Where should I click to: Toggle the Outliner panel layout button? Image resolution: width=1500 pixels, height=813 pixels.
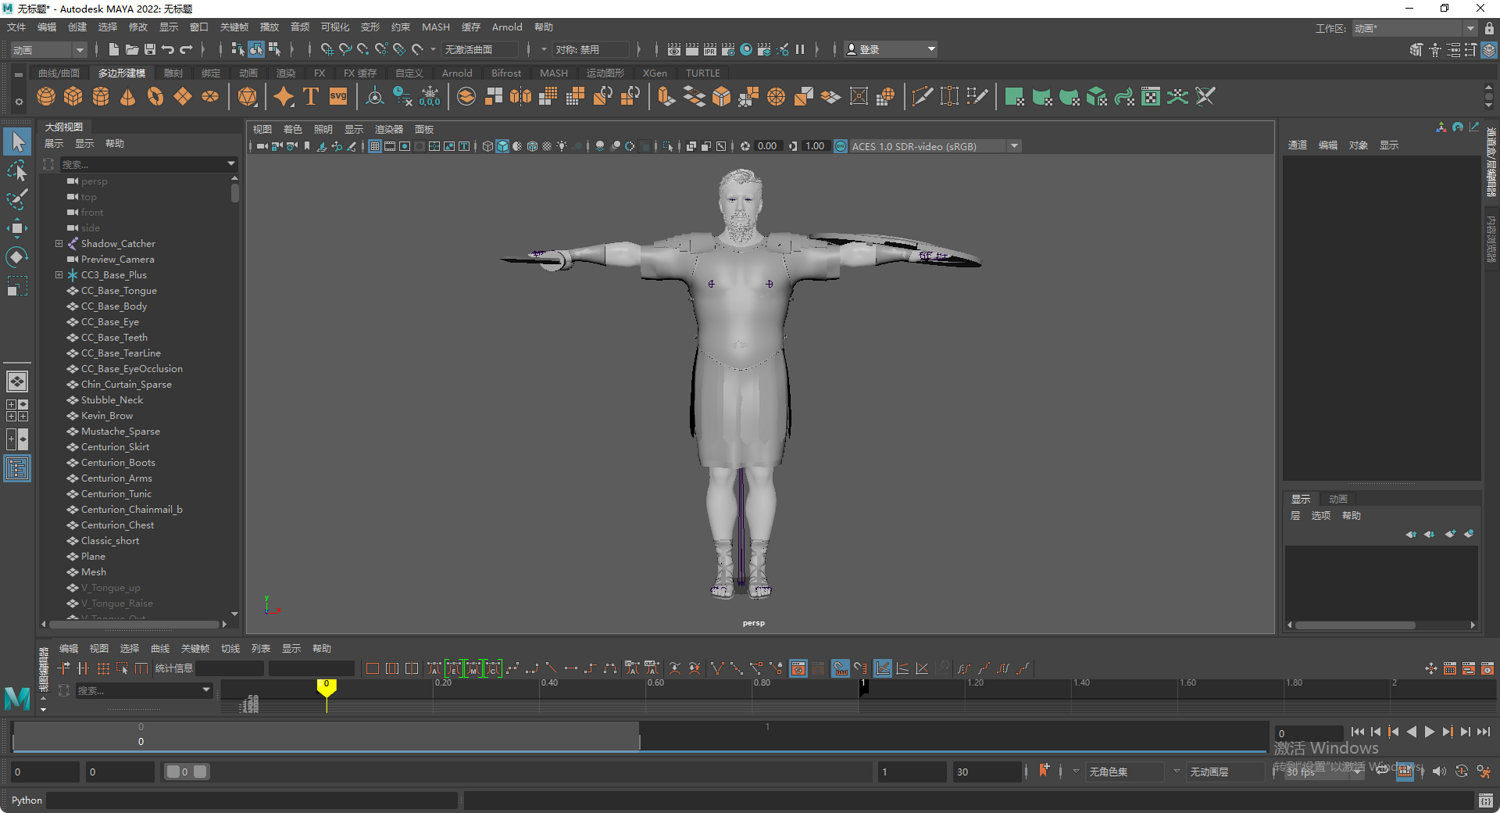pos(17,468)
